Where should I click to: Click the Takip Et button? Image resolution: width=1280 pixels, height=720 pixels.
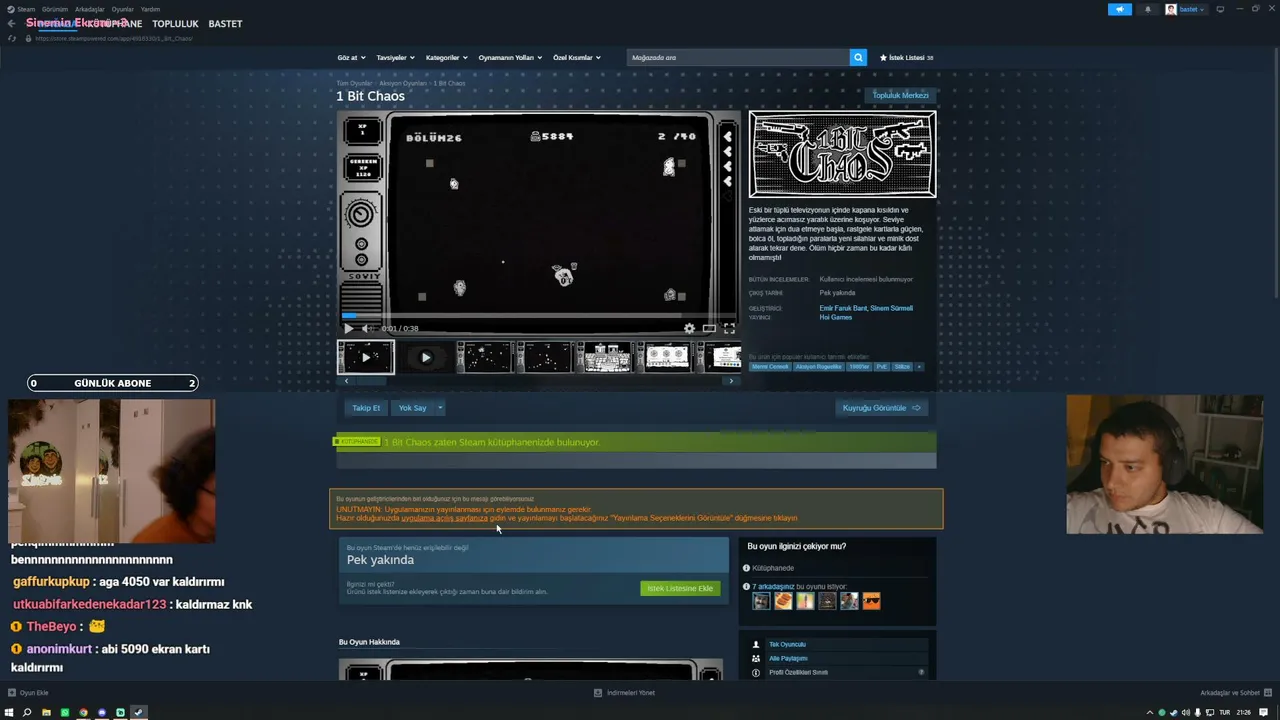pyautogui.click(x=366, y=408)
